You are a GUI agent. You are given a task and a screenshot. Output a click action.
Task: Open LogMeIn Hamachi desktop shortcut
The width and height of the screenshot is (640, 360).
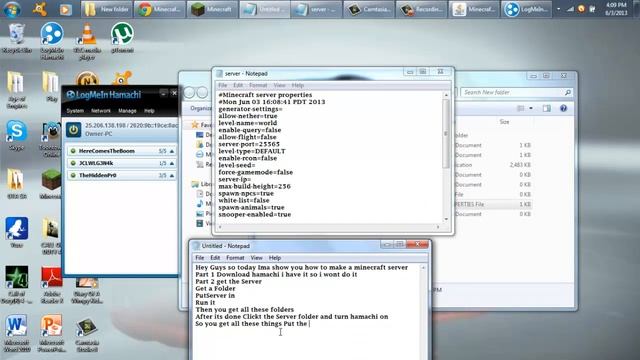pyautogui.click(x=52, y=41)
